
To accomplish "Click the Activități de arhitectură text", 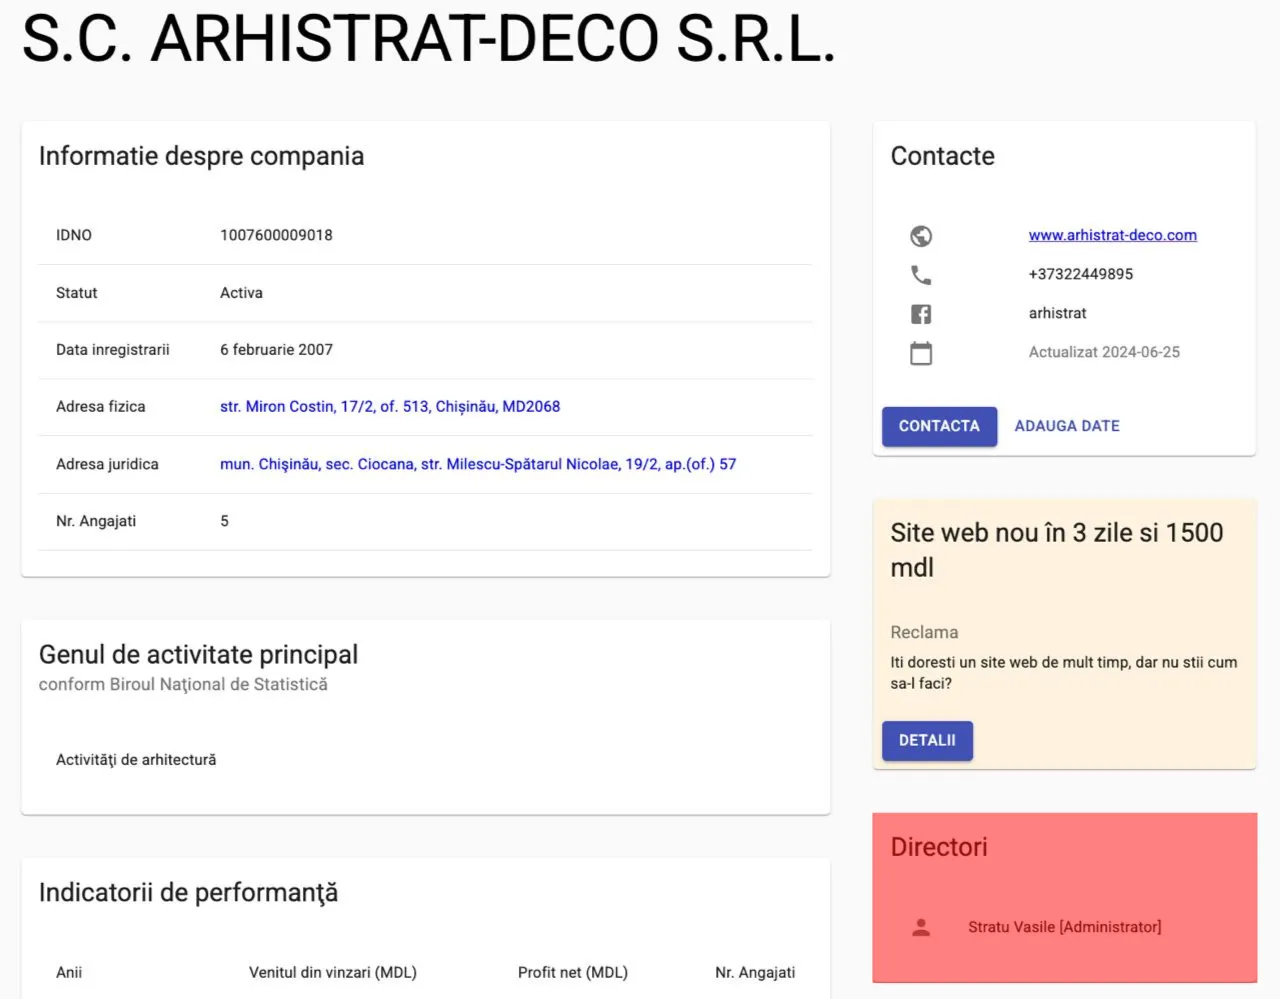I will pyautogui.click(x=136, y=760).
